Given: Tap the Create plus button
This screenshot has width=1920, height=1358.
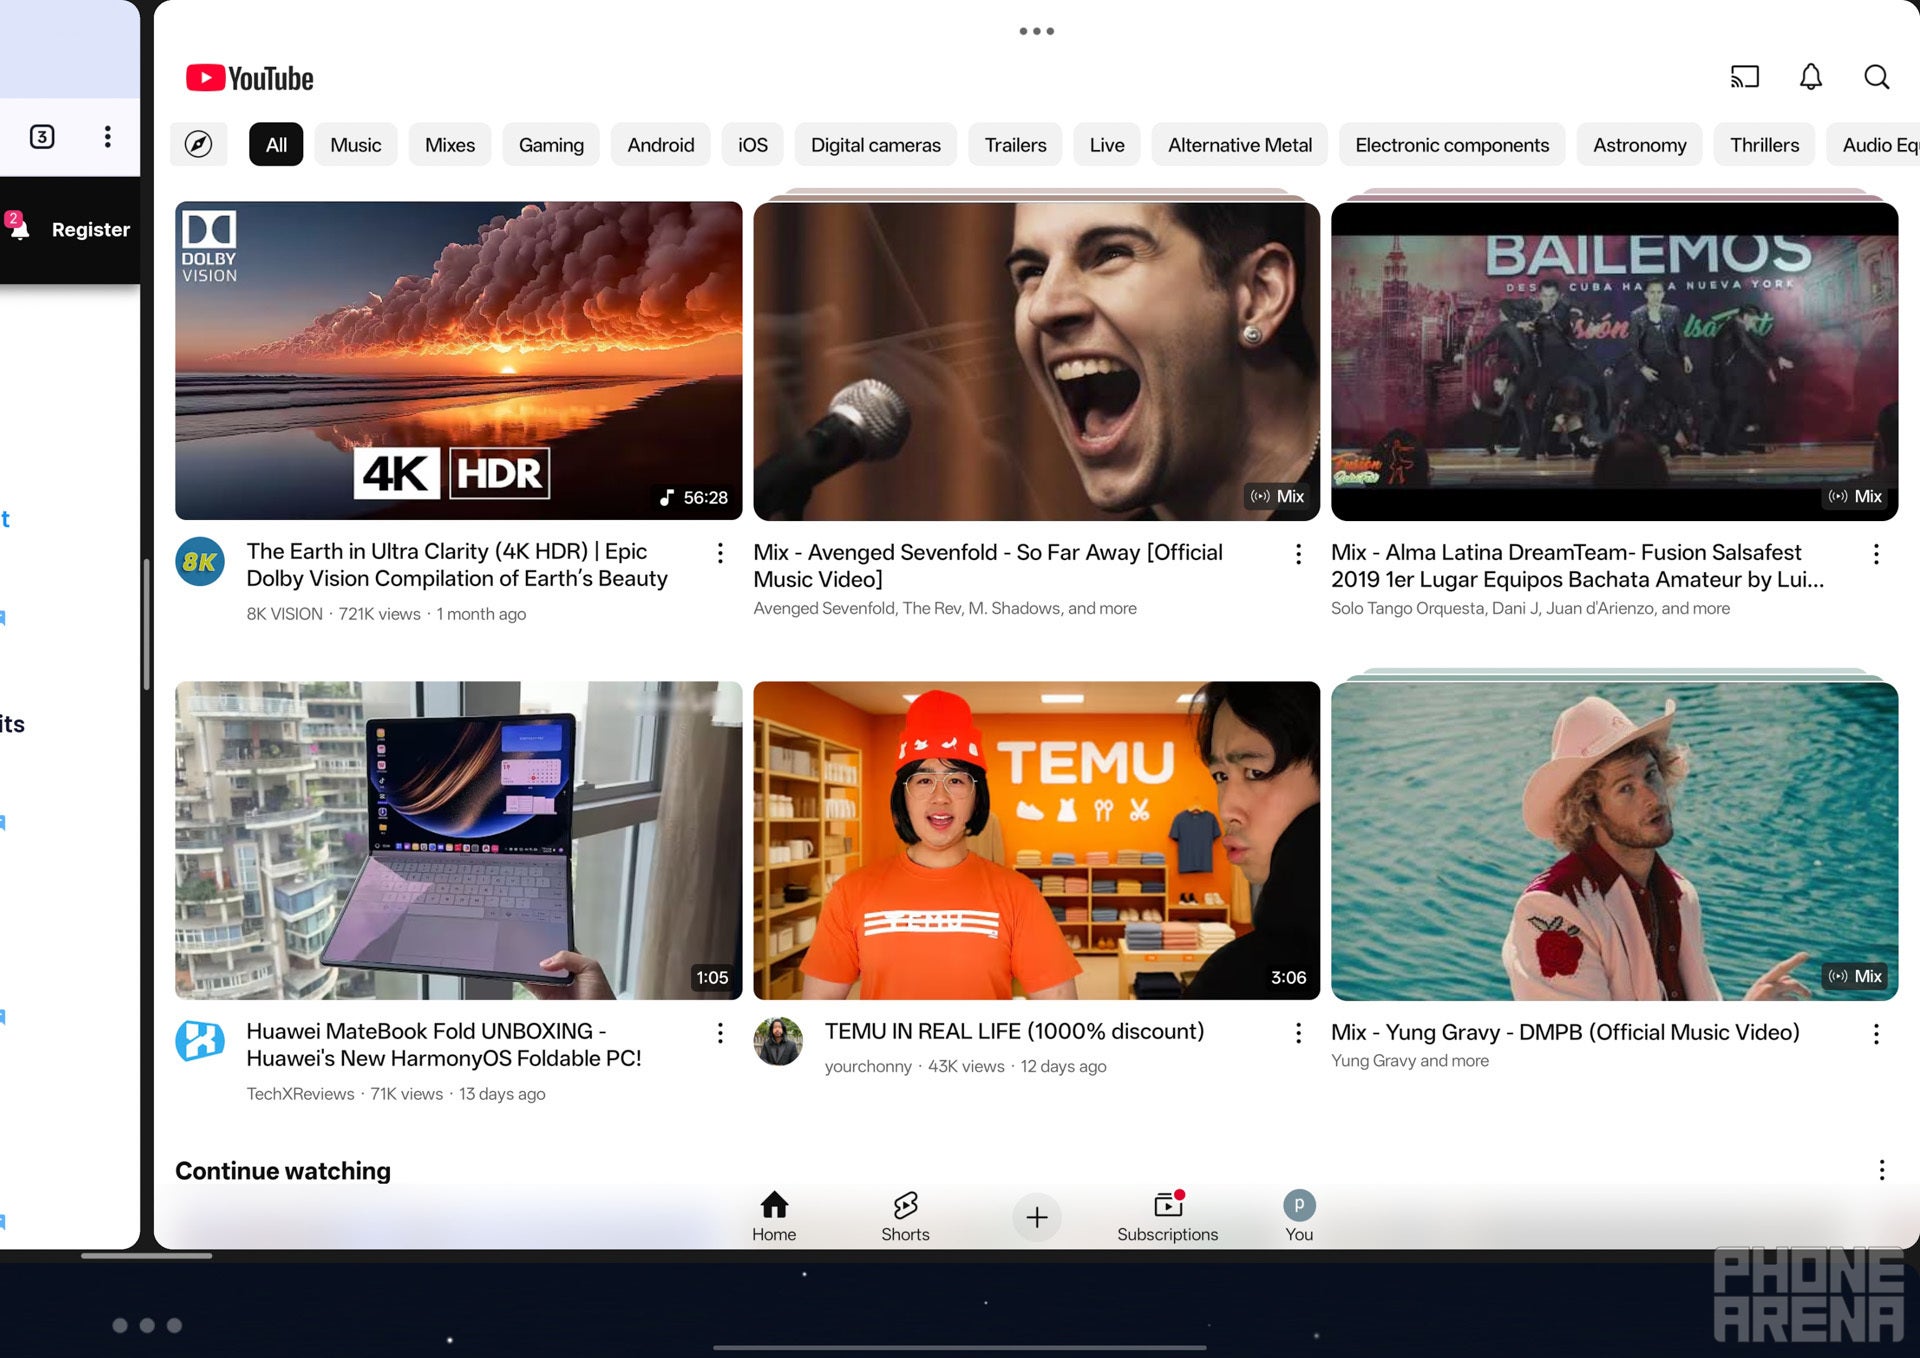Looking at the screenshot, I should pos(1036,1217).
